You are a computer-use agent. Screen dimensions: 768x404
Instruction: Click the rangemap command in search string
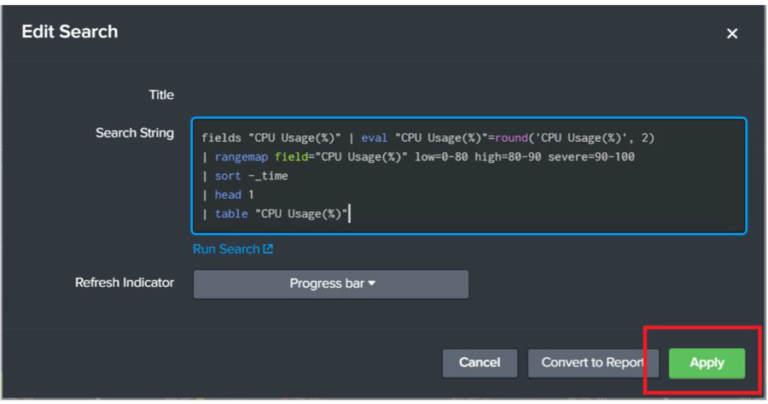coord(242,157)
